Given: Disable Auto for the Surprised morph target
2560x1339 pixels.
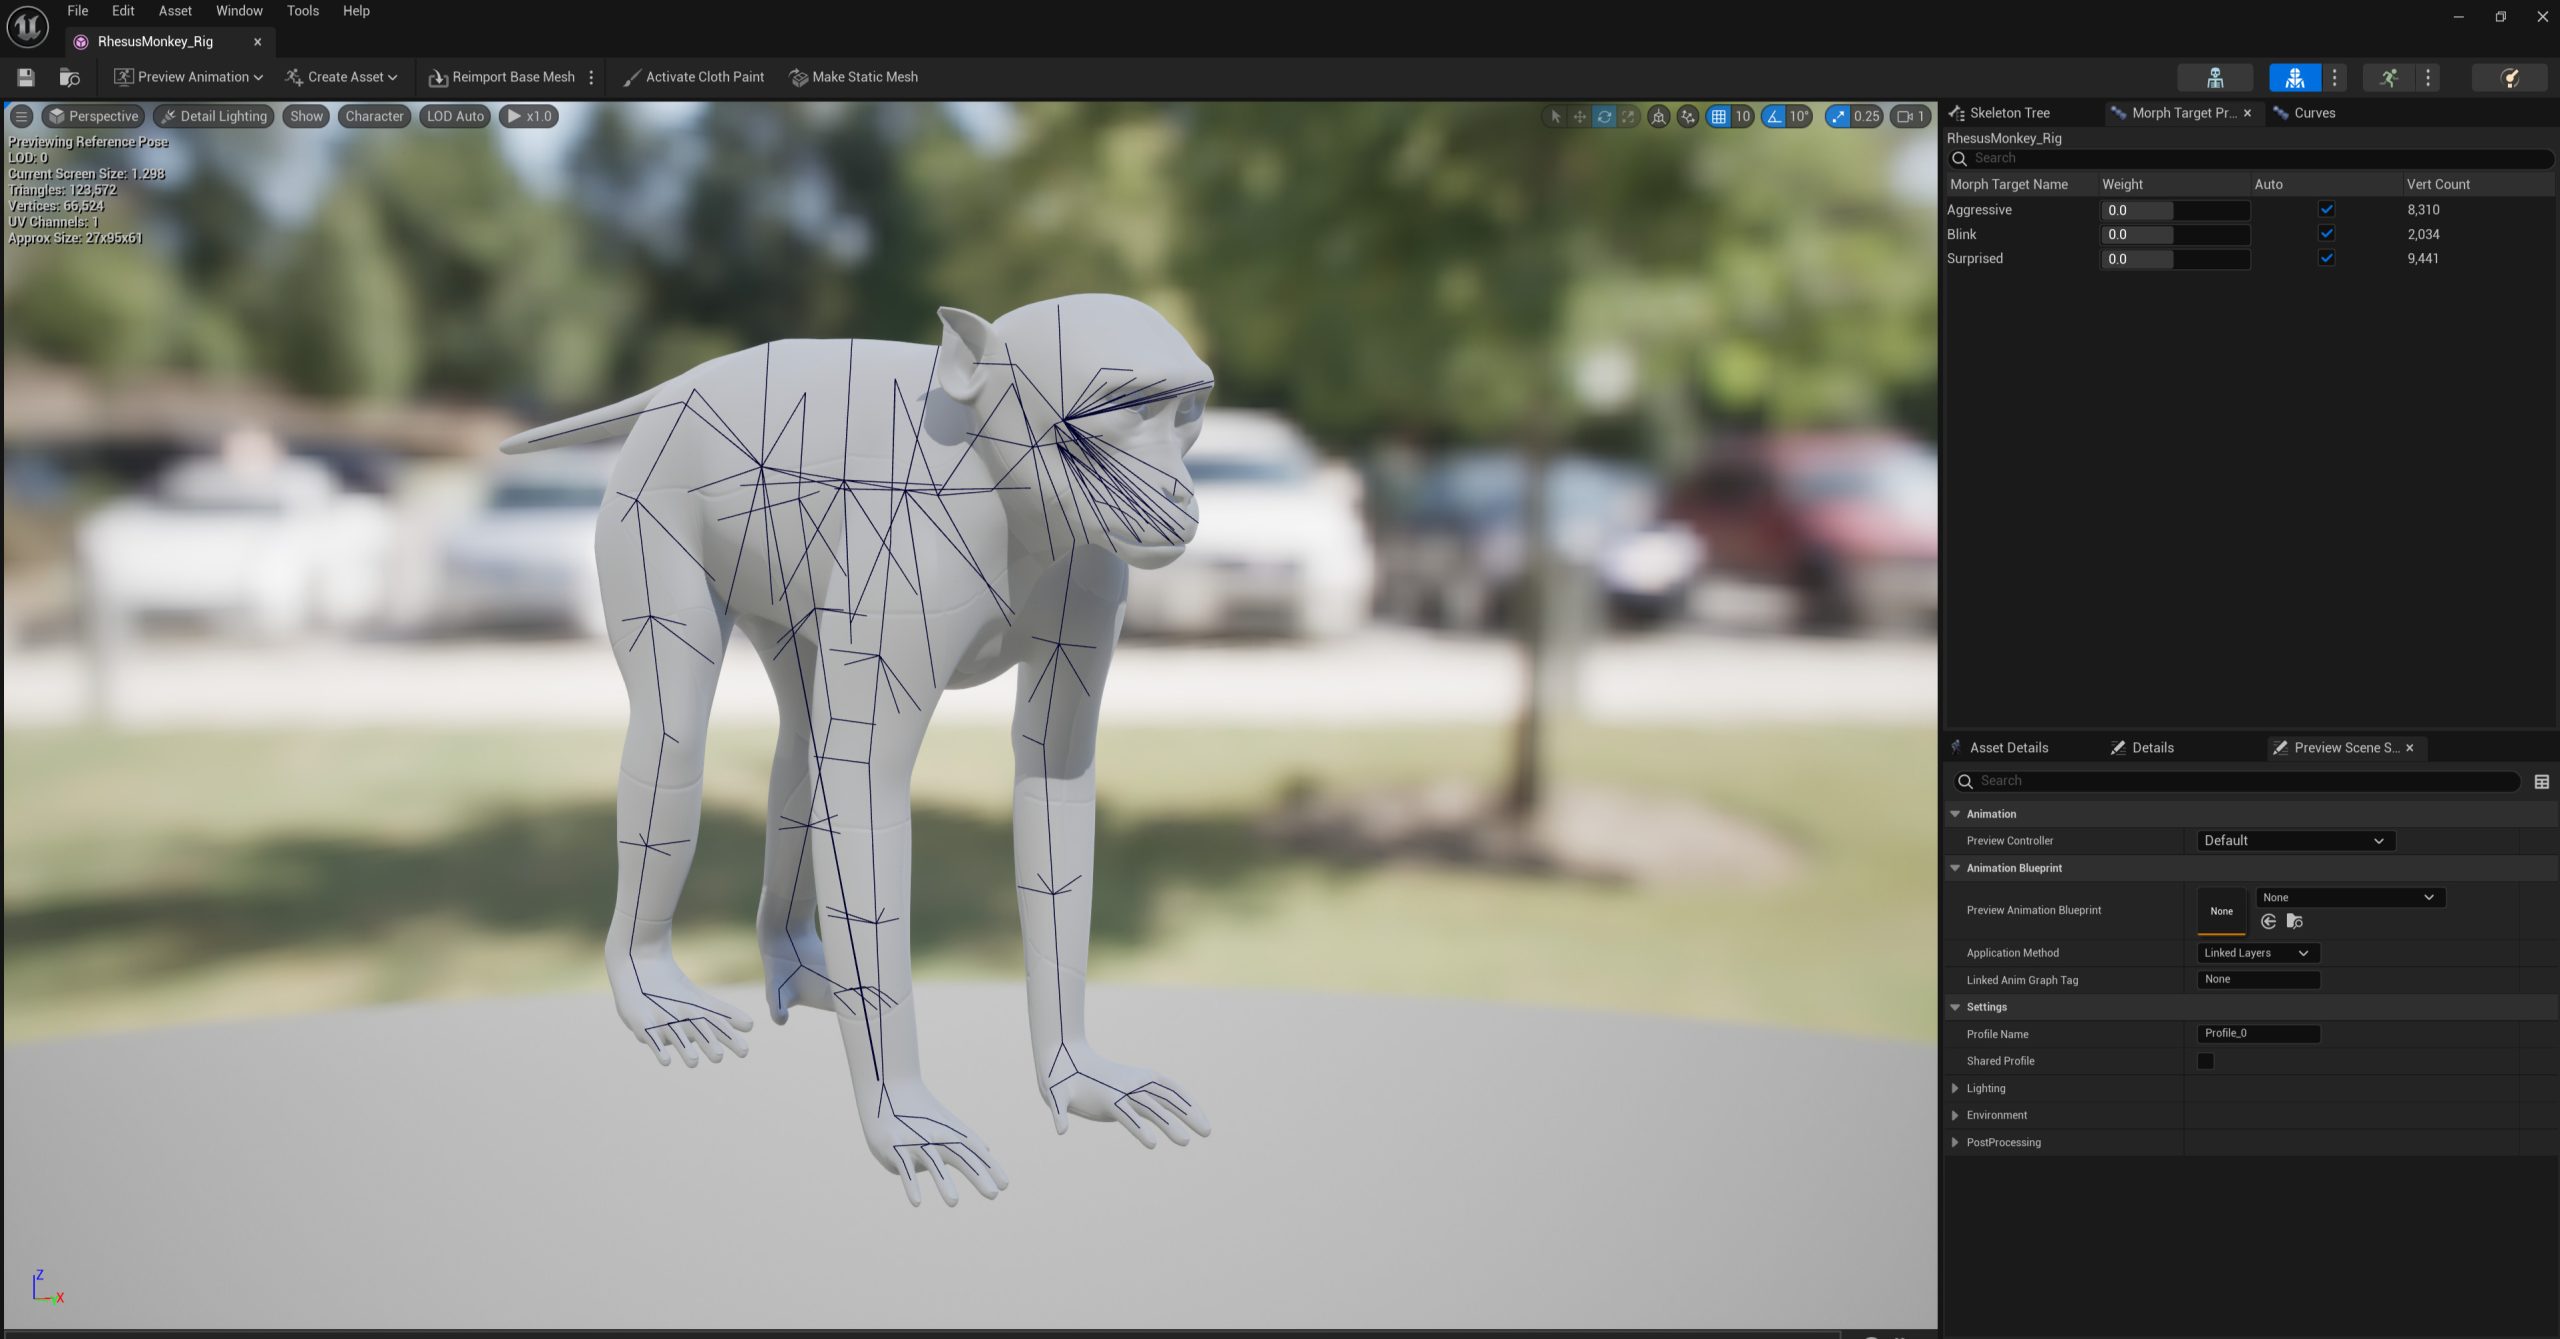Looking at the screenshot, I should click(x=2327, y=258).
